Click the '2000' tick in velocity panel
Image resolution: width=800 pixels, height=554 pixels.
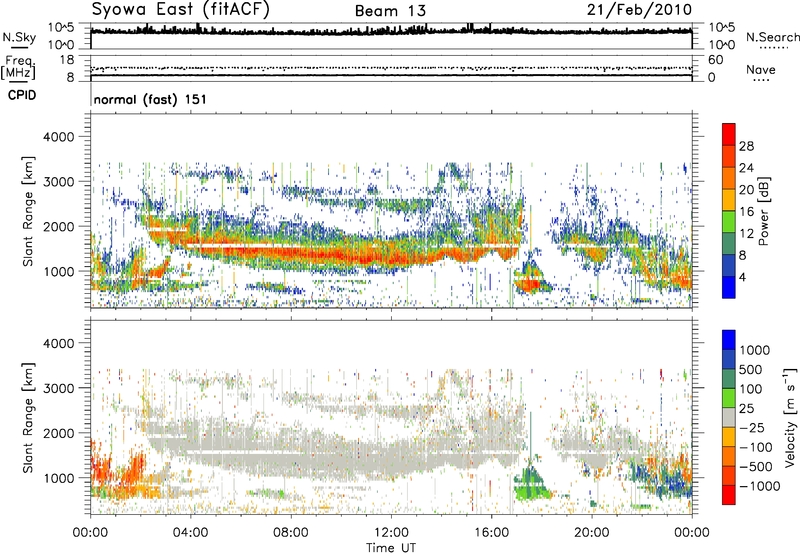tap(58, 433)
